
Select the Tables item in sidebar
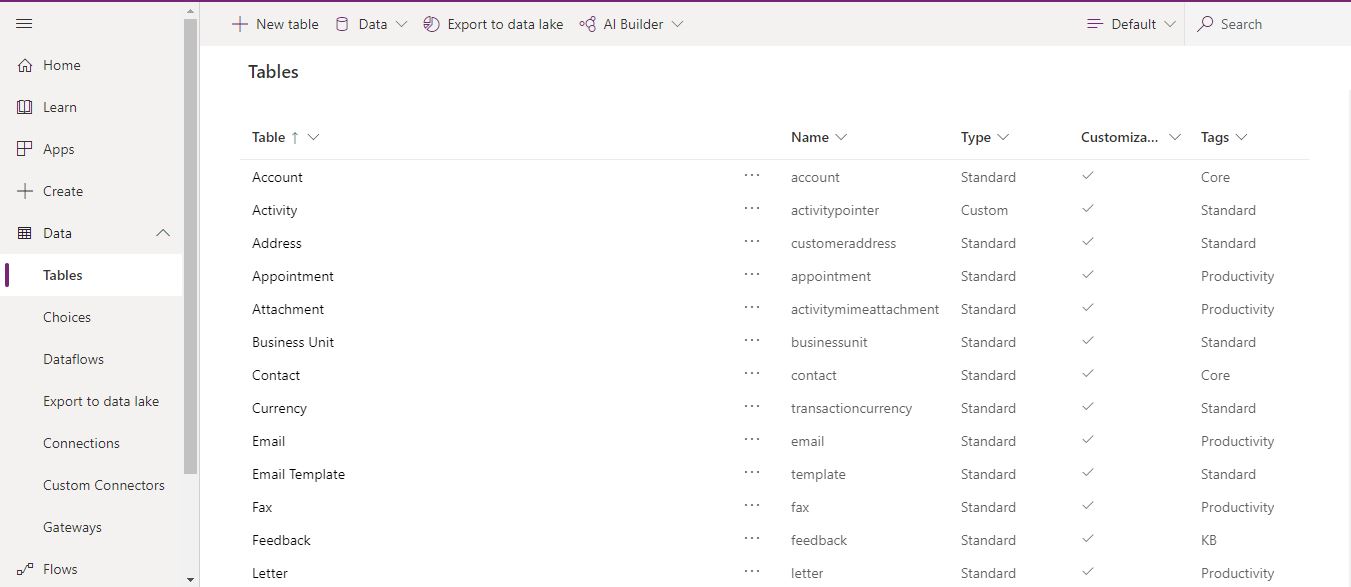click(x=62, y=274)
